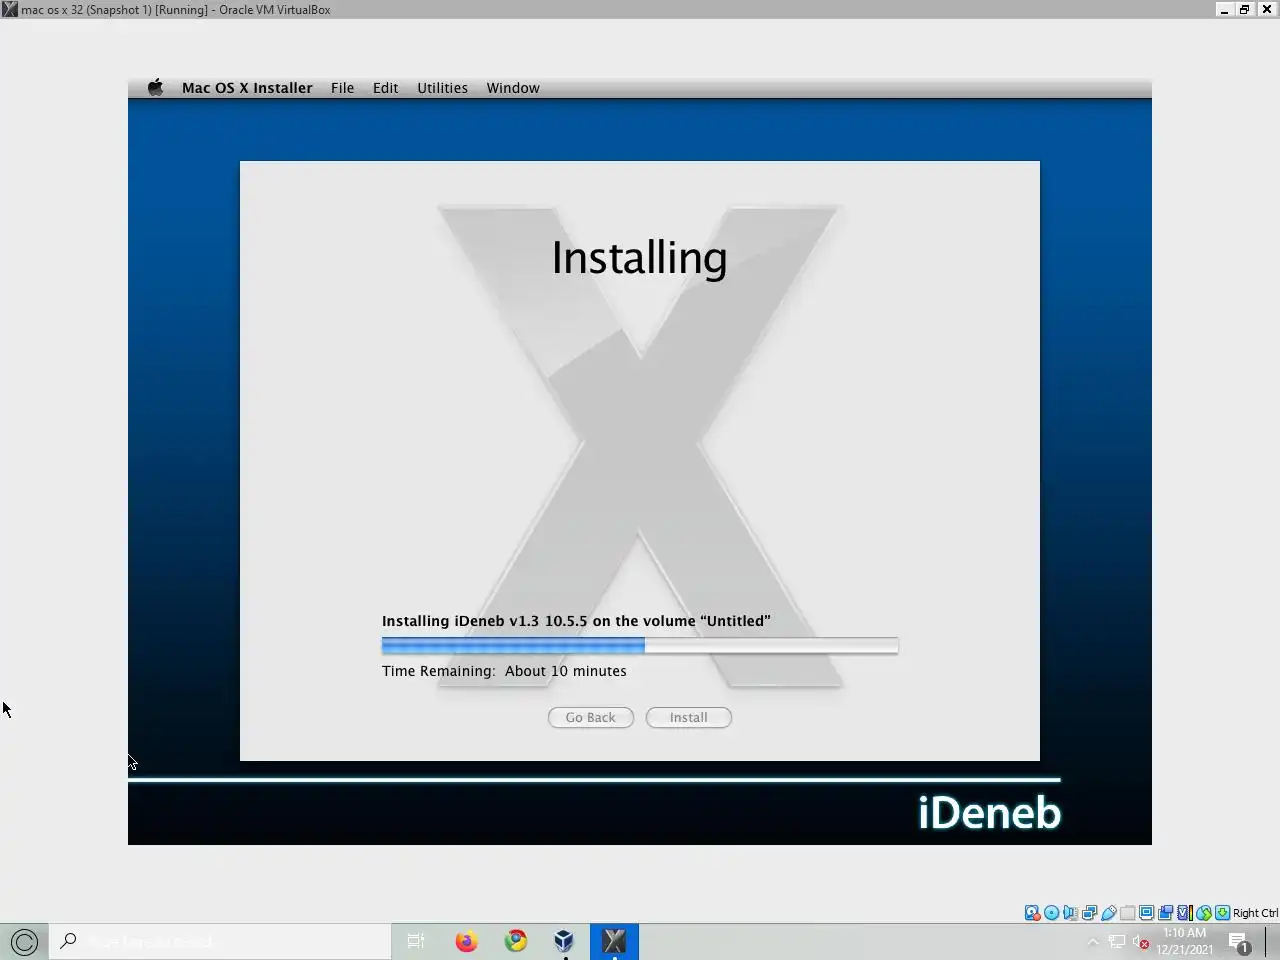Image resolution: width=1280 pixels, height=960 pixels.
Task: Open the Apple menu in the installer
Action: tap(155, 88)
